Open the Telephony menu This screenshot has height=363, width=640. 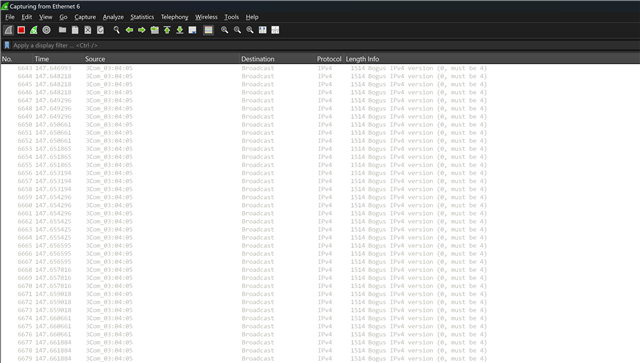(174, 17)
